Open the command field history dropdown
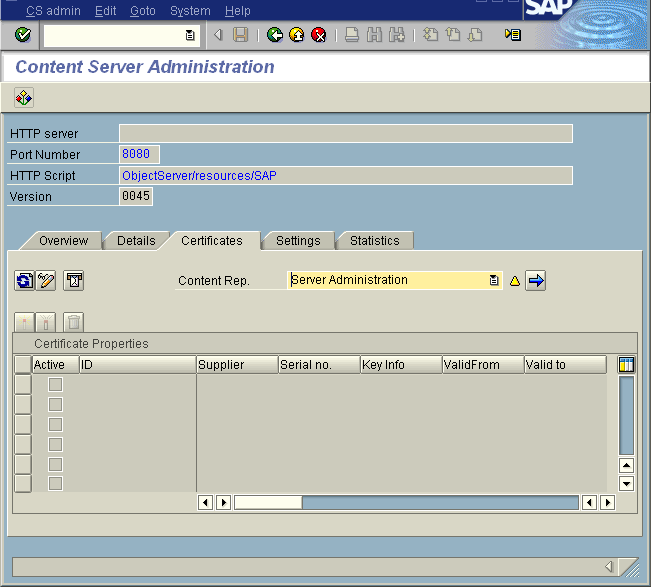This screenshot has width=651, height=587. click(190, 35)
